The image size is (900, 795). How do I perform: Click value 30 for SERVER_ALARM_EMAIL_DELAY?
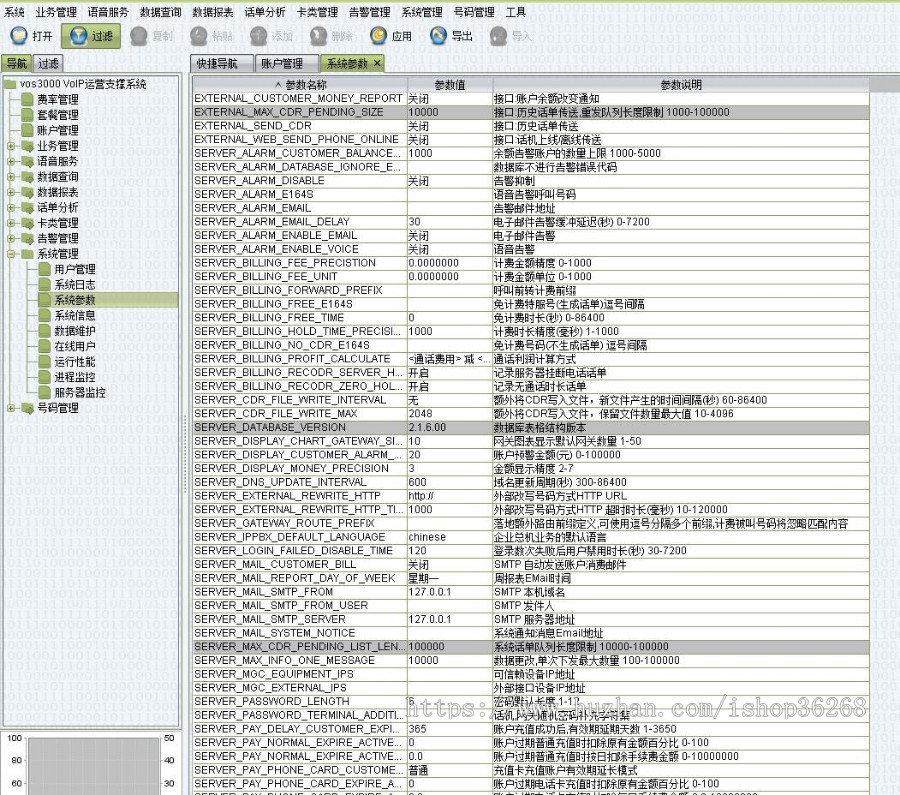pyautogui.click(x=414, y=222)
